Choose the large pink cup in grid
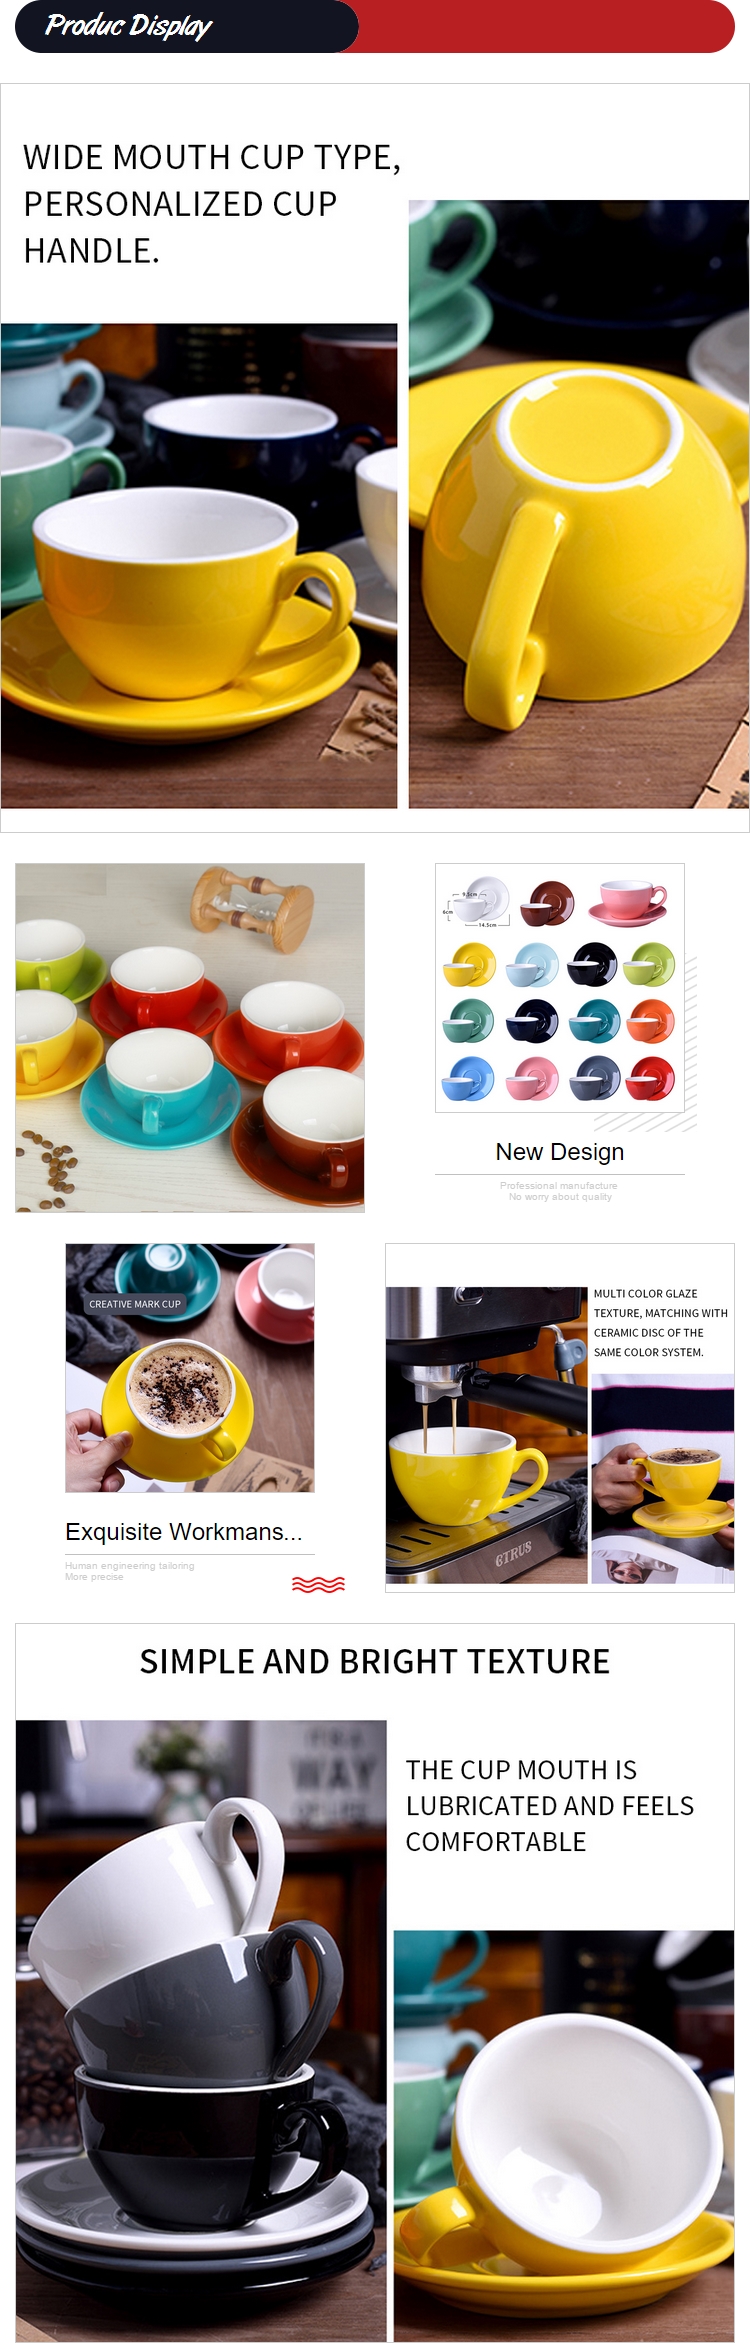The height and width of the screenshot is (2343, 750). coord(628,902)
